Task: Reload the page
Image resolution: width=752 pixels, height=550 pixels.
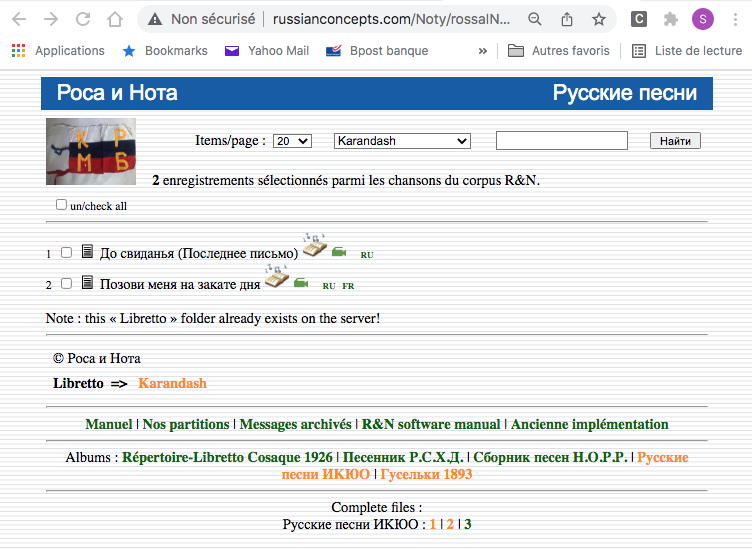Action: (83, 19)
